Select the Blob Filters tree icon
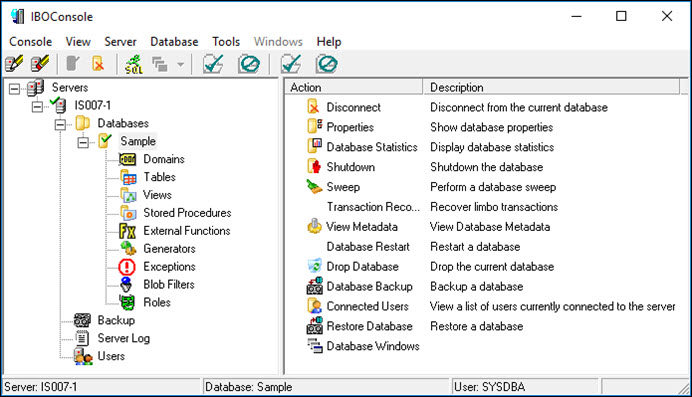Image resolution: width=692 pixels, height=397 pixels. point(126,285)
